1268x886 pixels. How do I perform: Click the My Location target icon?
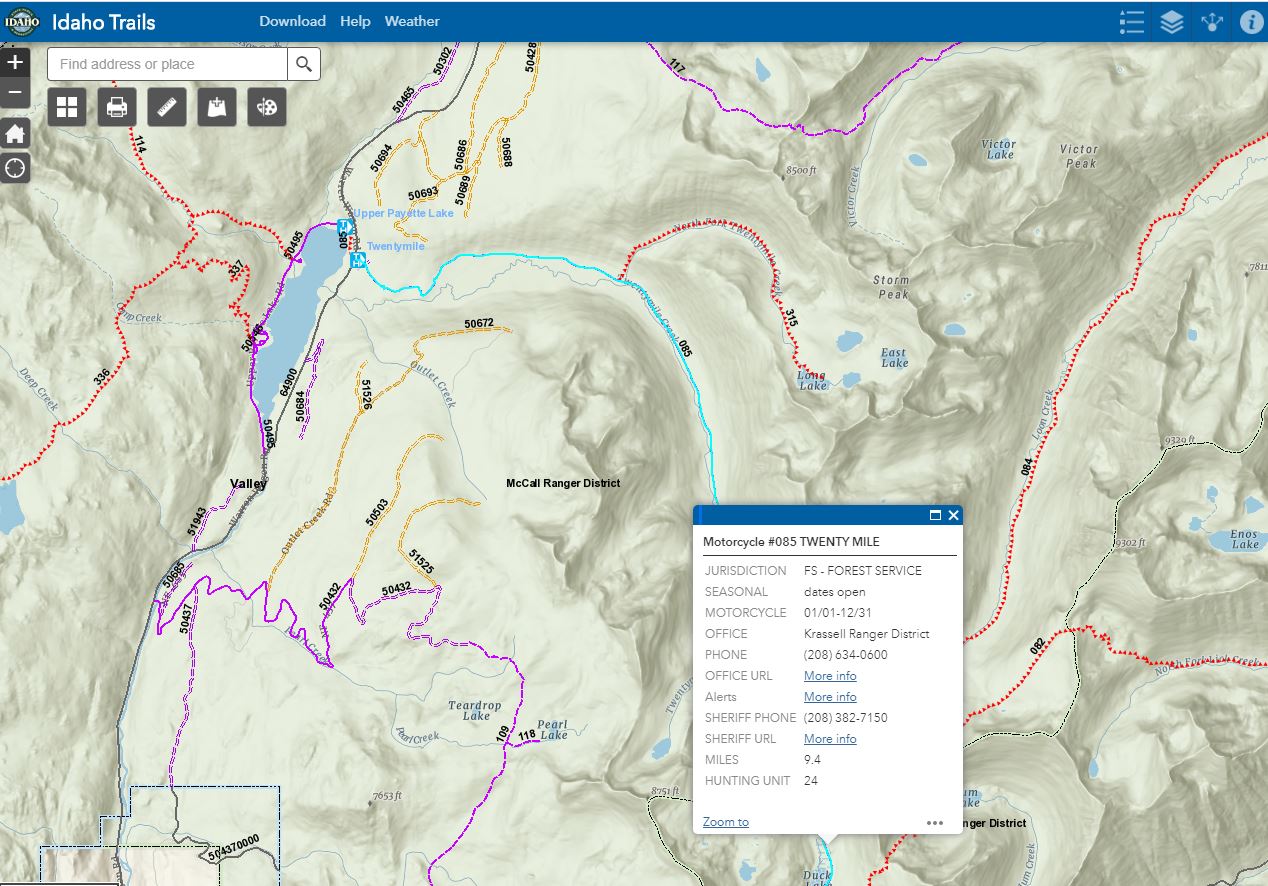pos(15,168)
